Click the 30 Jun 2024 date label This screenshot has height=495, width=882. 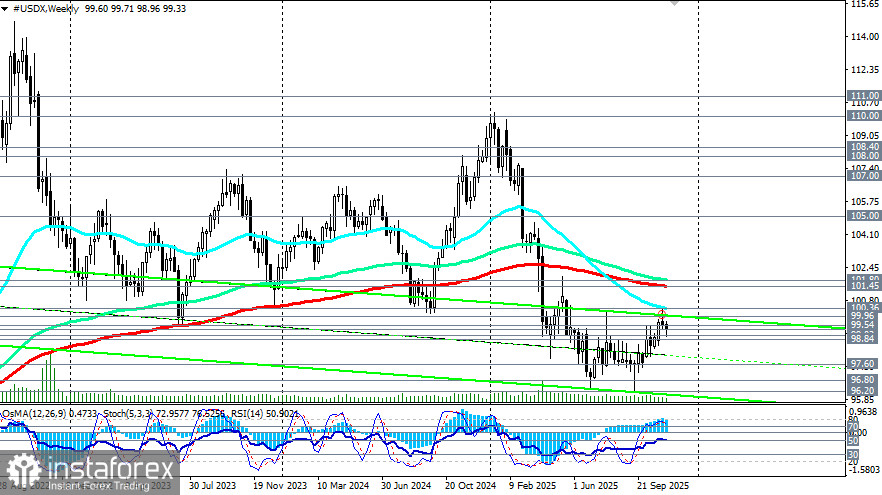(406, 485)
